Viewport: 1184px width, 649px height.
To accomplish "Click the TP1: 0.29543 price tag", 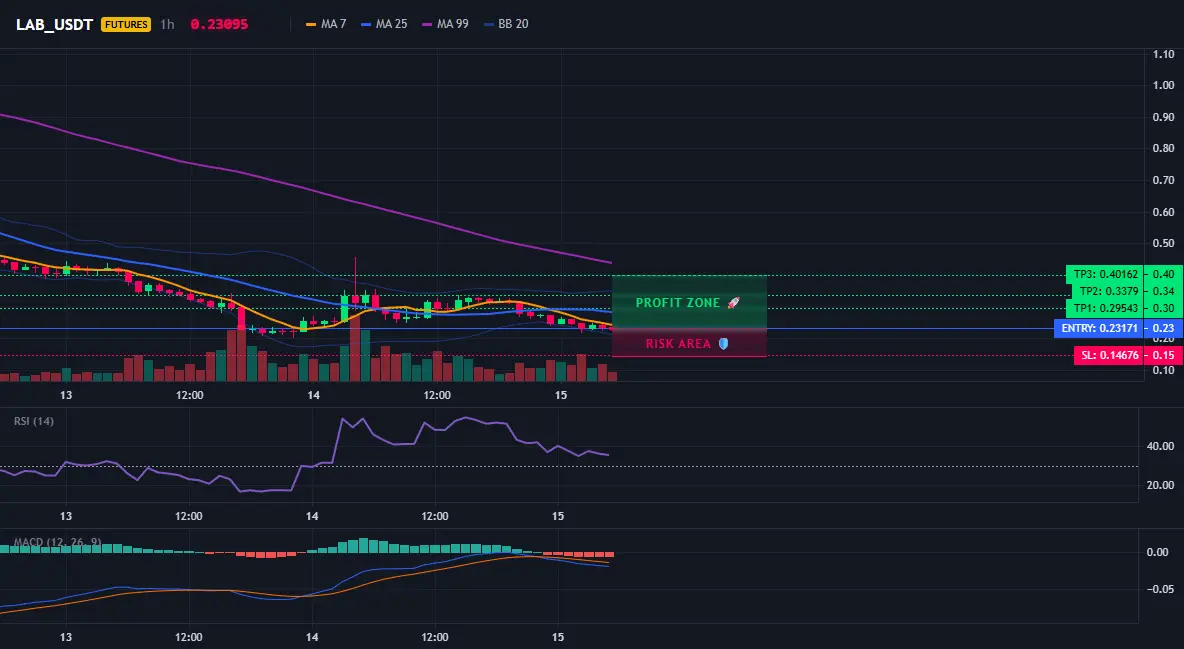I will pyautogui.click(x=1105, y=308).
